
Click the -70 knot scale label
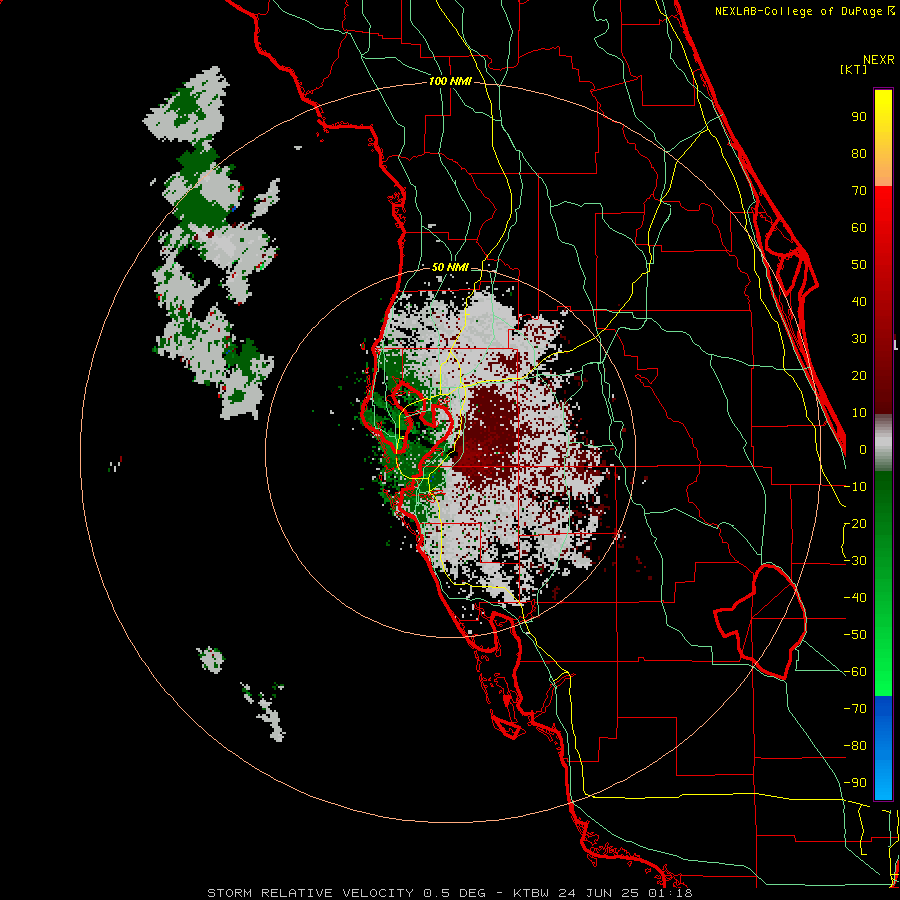pyautogui.click(x=855, y=709)
